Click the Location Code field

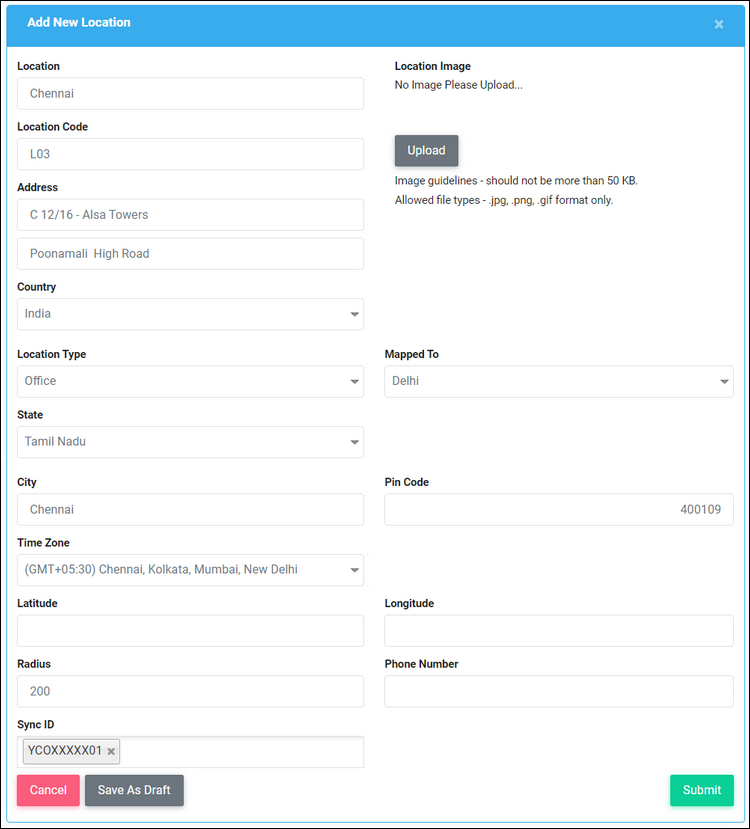tap(190, 154)
